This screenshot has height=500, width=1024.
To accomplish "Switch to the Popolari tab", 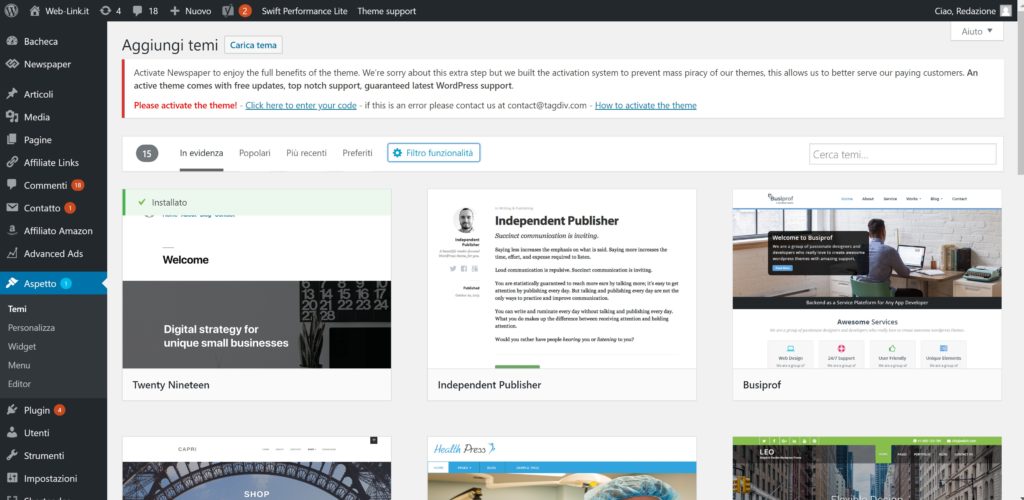I will (255, 153).
